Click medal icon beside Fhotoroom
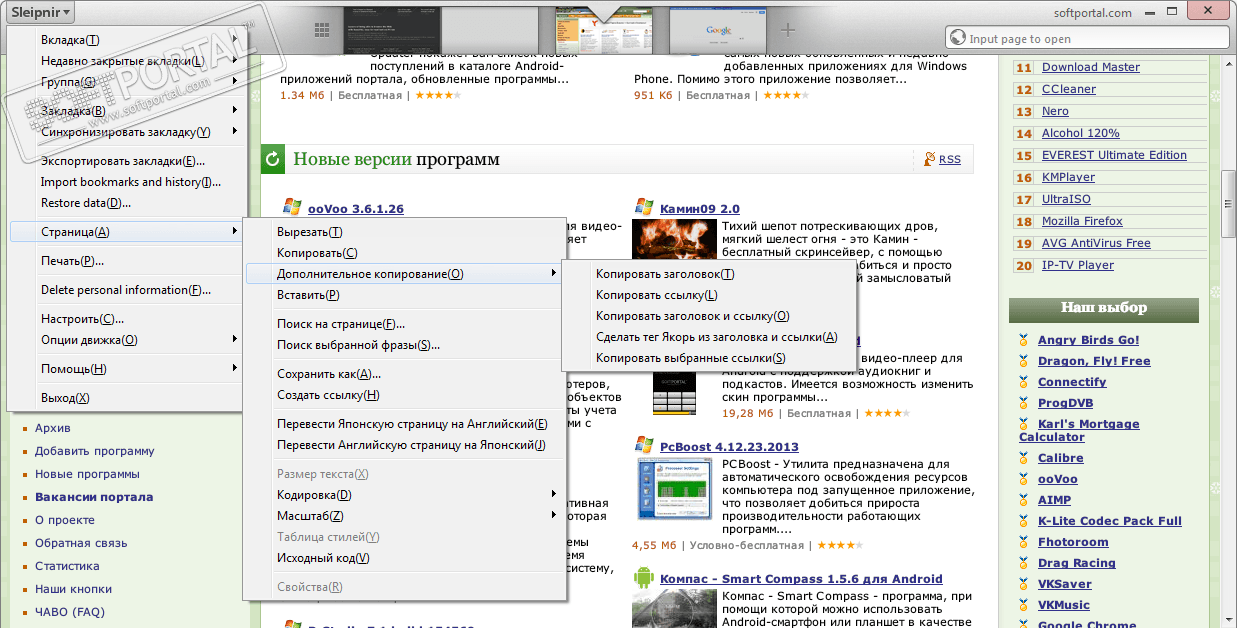 tap(1023, 542)
